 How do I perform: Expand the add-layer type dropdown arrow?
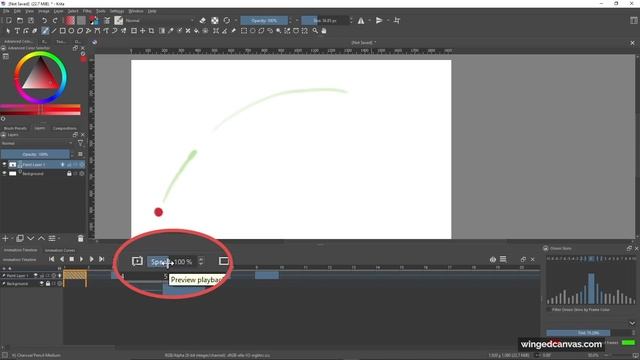12,238
